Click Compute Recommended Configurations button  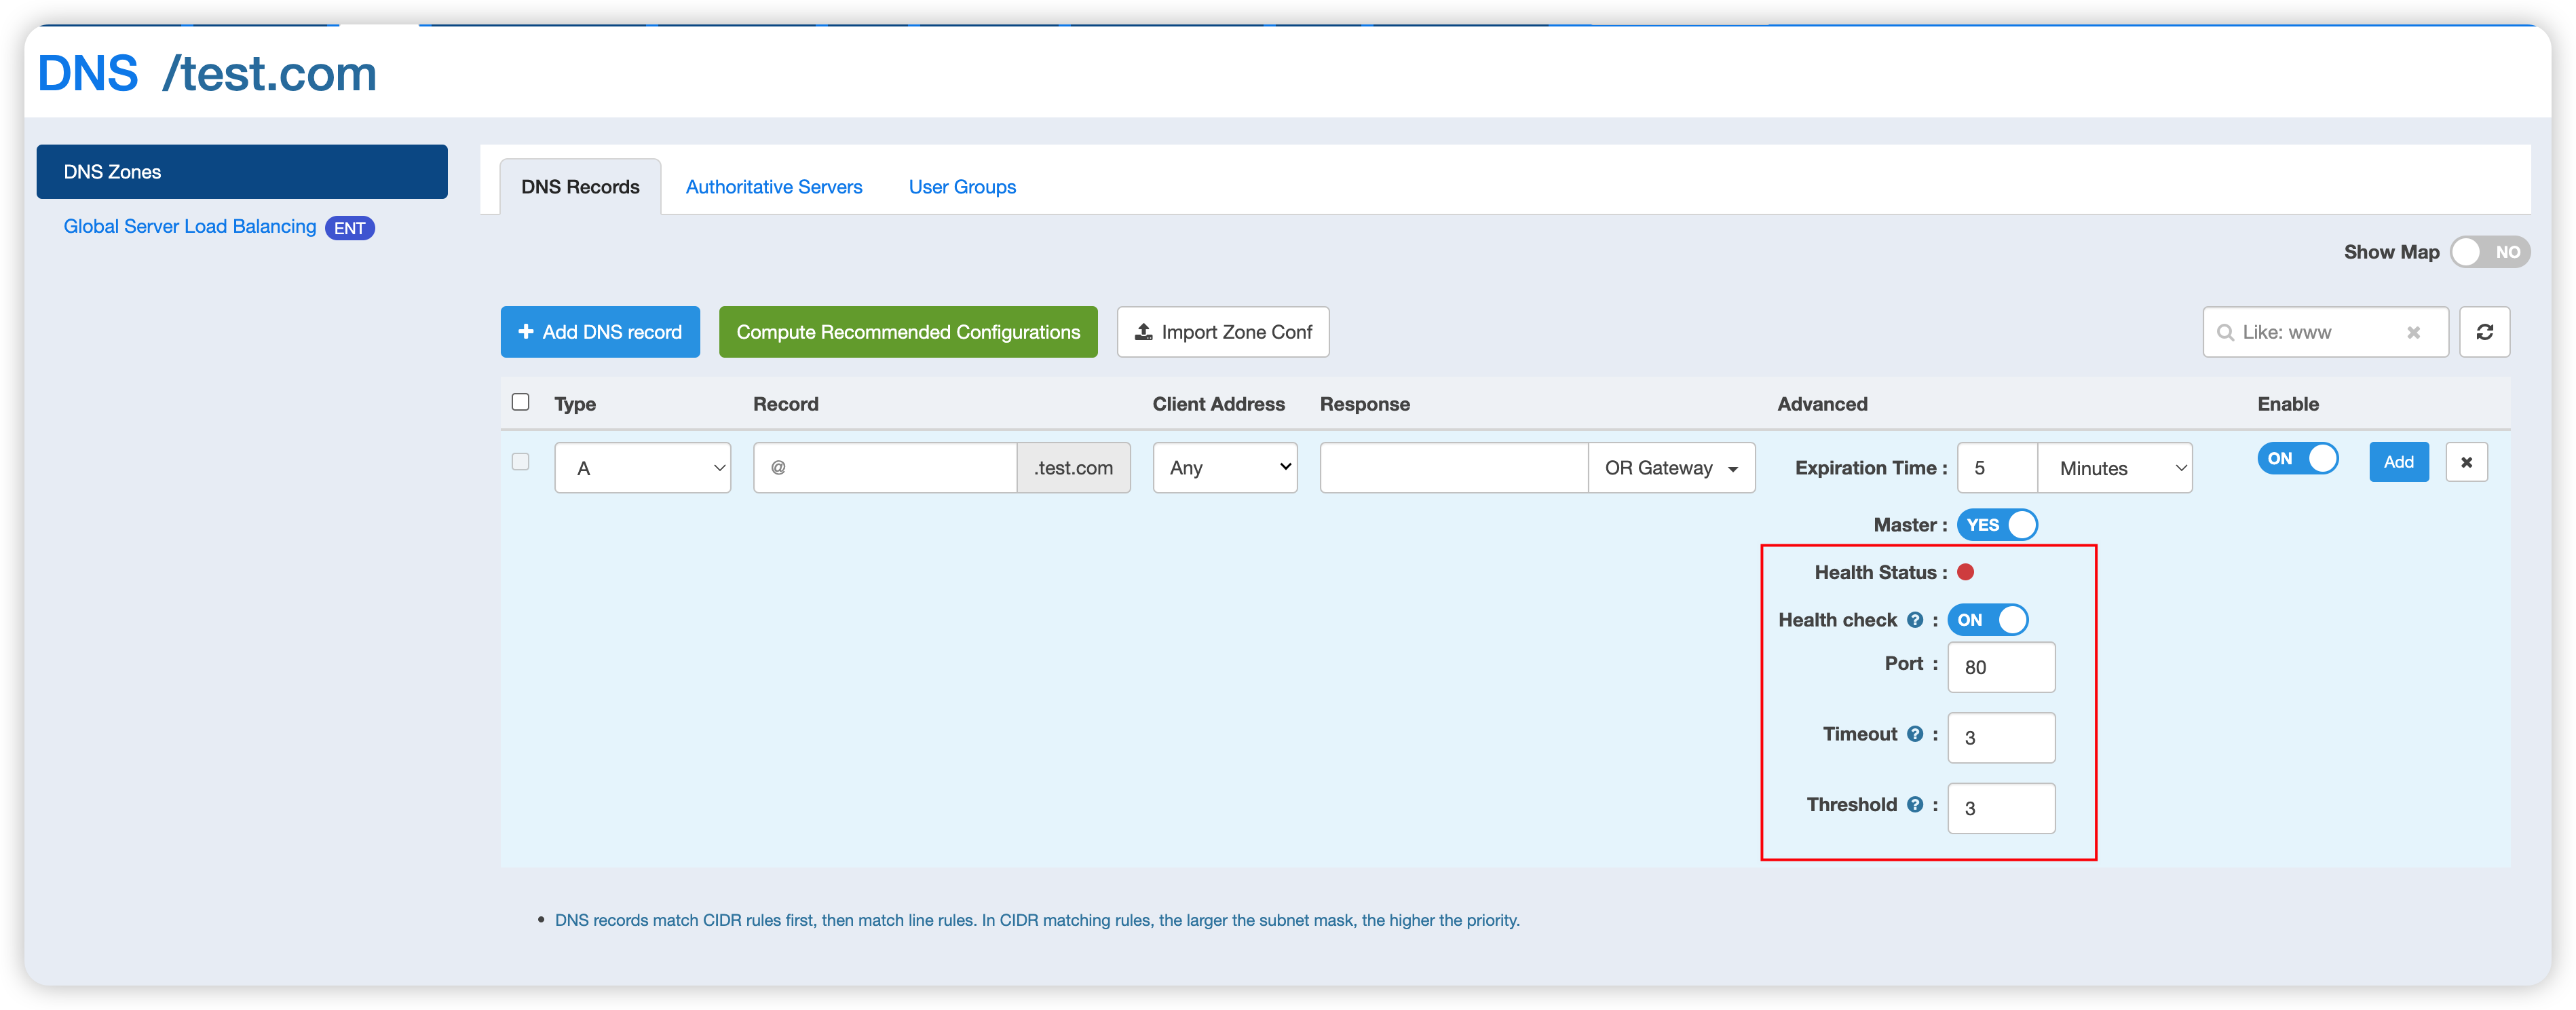[908, 332]
